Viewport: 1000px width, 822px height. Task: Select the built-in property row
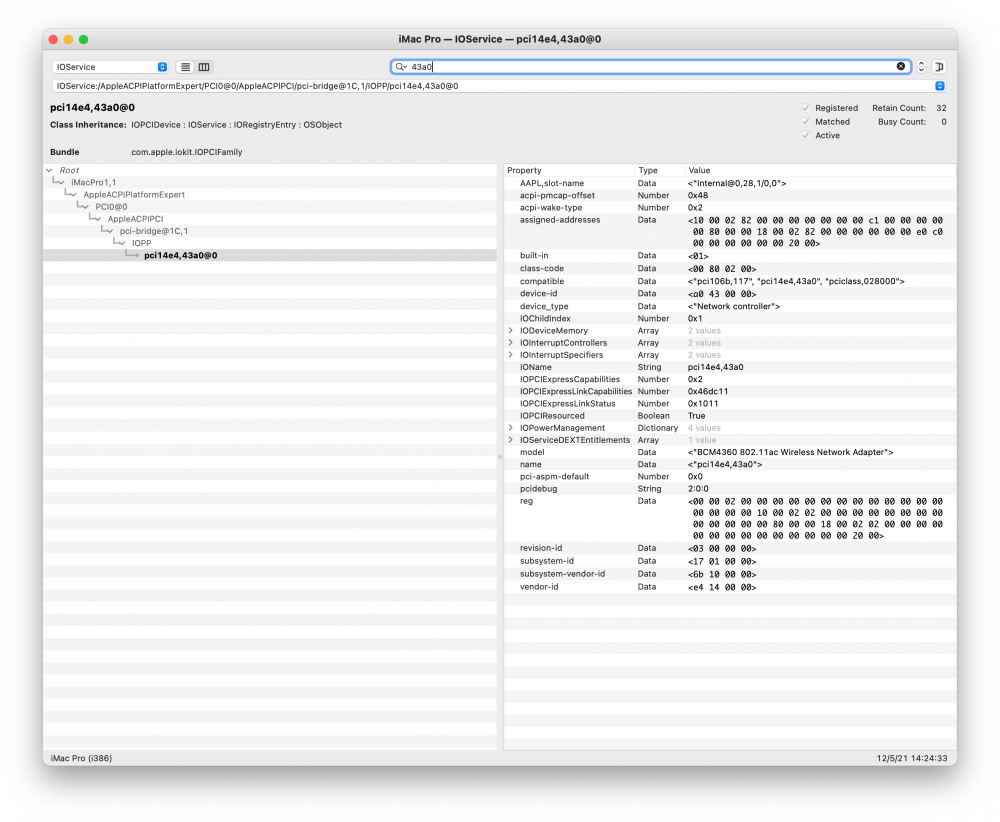[x=730, y=256]
